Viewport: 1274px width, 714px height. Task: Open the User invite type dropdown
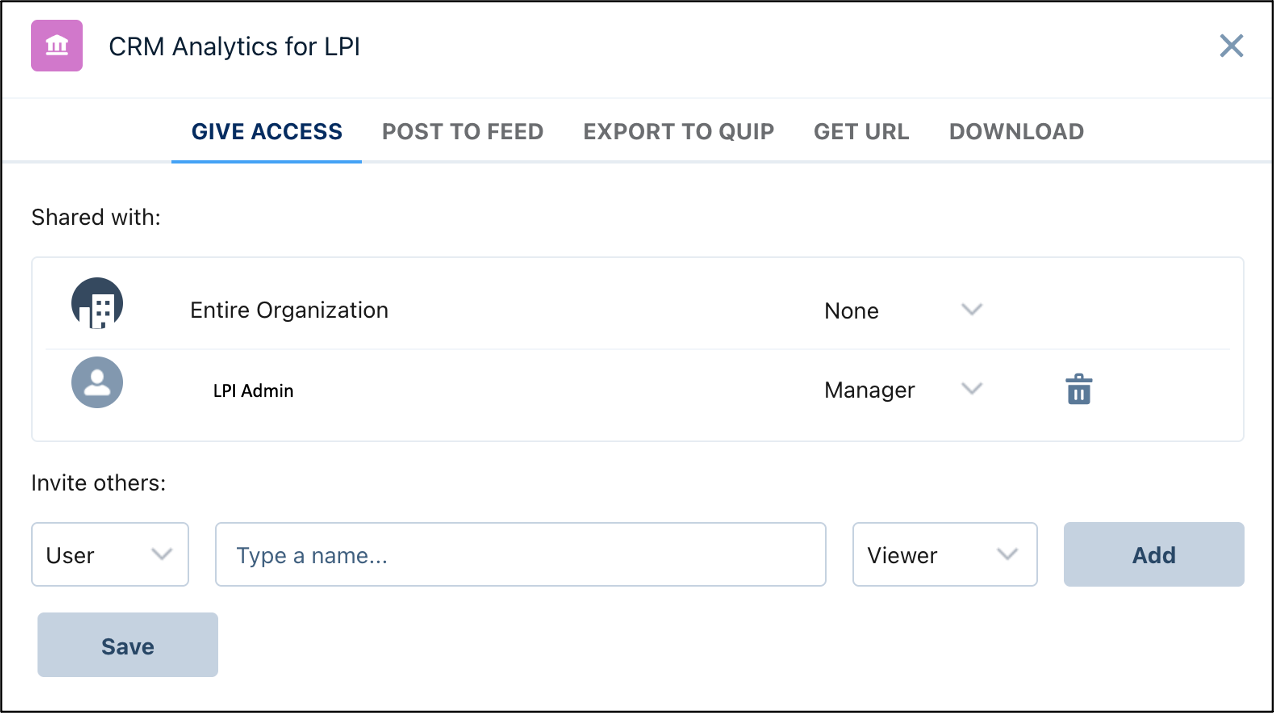click(x=110, y=554)
